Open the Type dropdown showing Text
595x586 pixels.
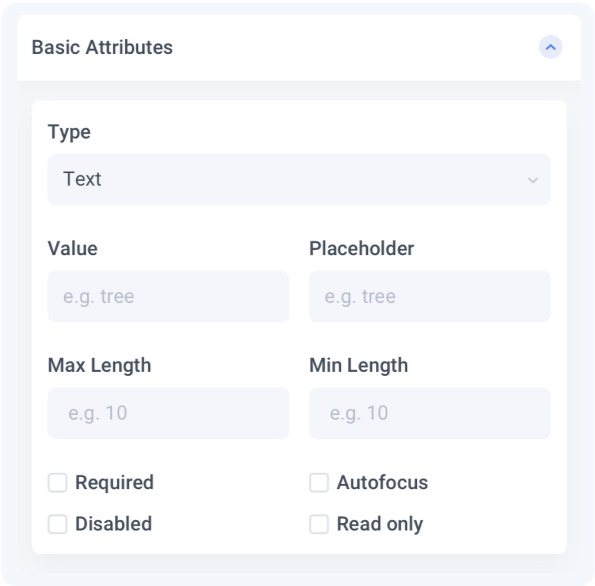(299, 180)
